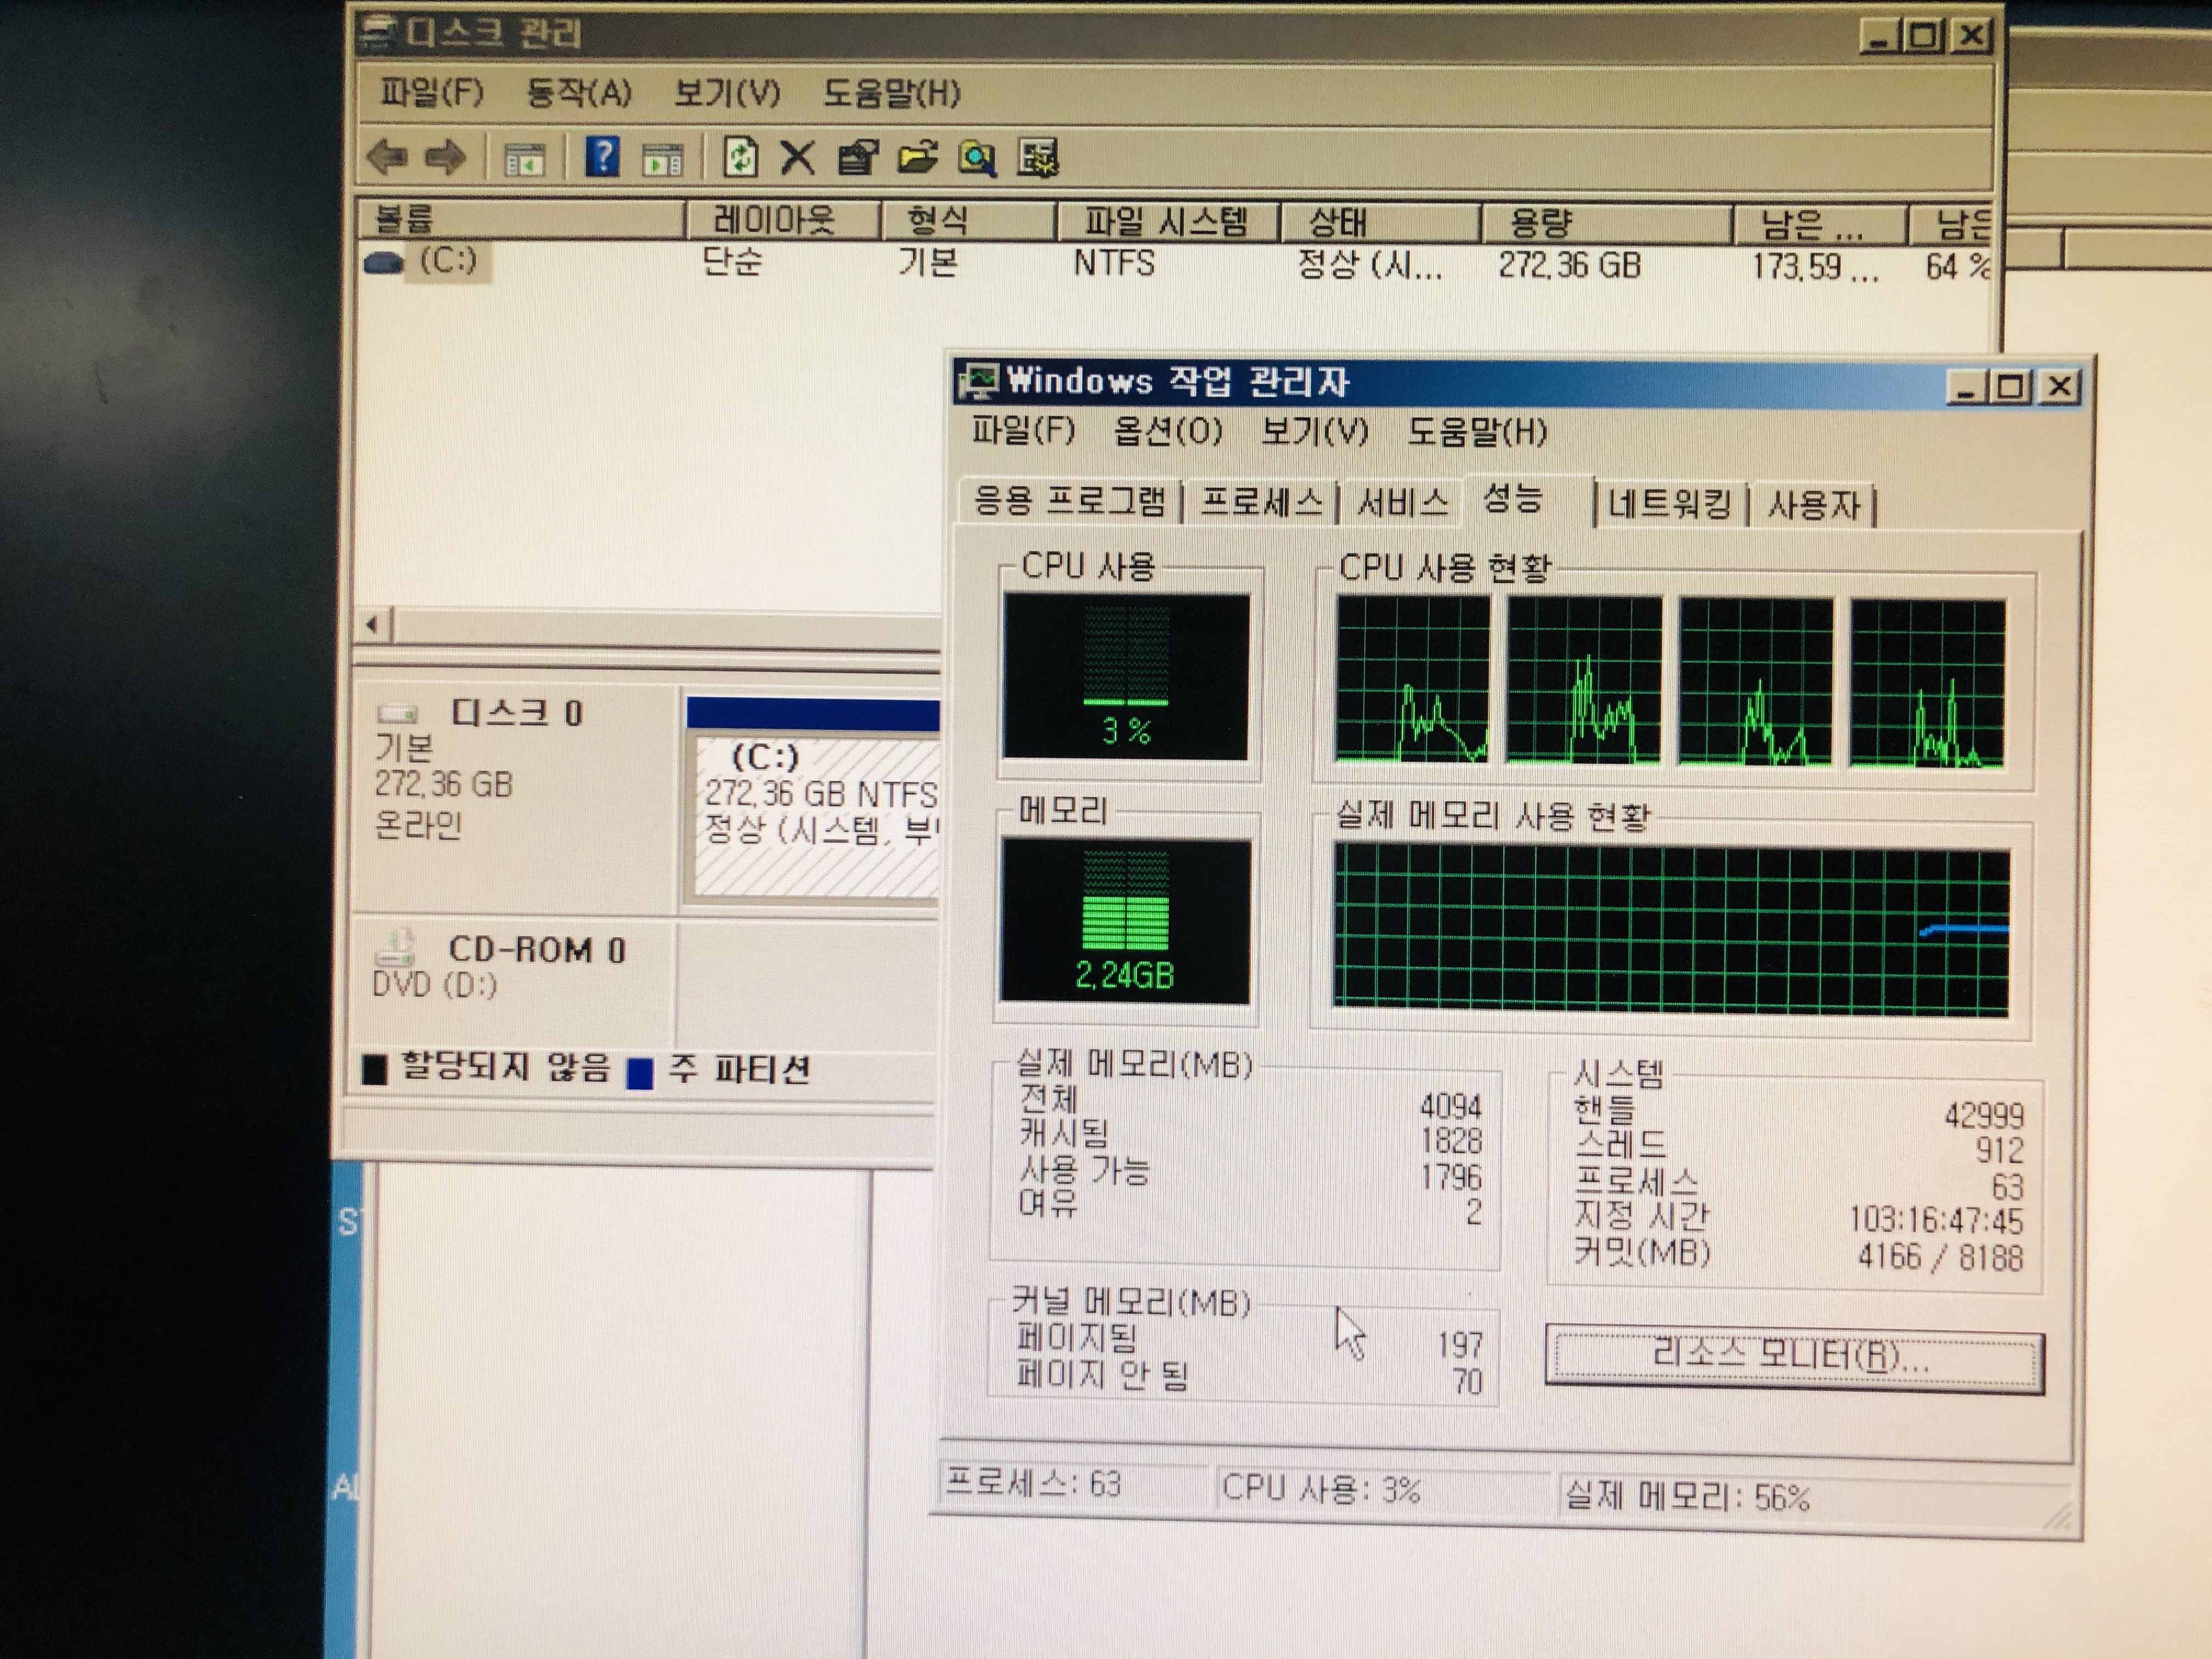Click the Delete X icon in toolbar
This screenshot has width=2212, height=1659.
pyautogui.click(x=797, y=158)
